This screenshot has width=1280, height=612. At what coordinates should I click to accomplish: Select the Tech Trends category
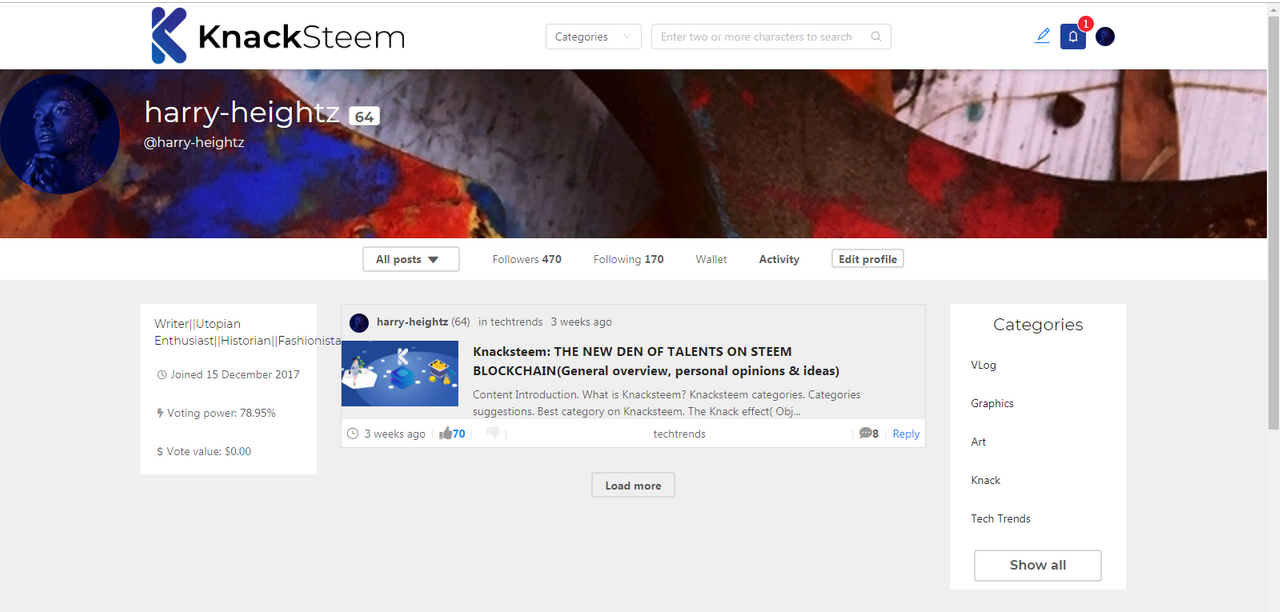point(1001,518)
